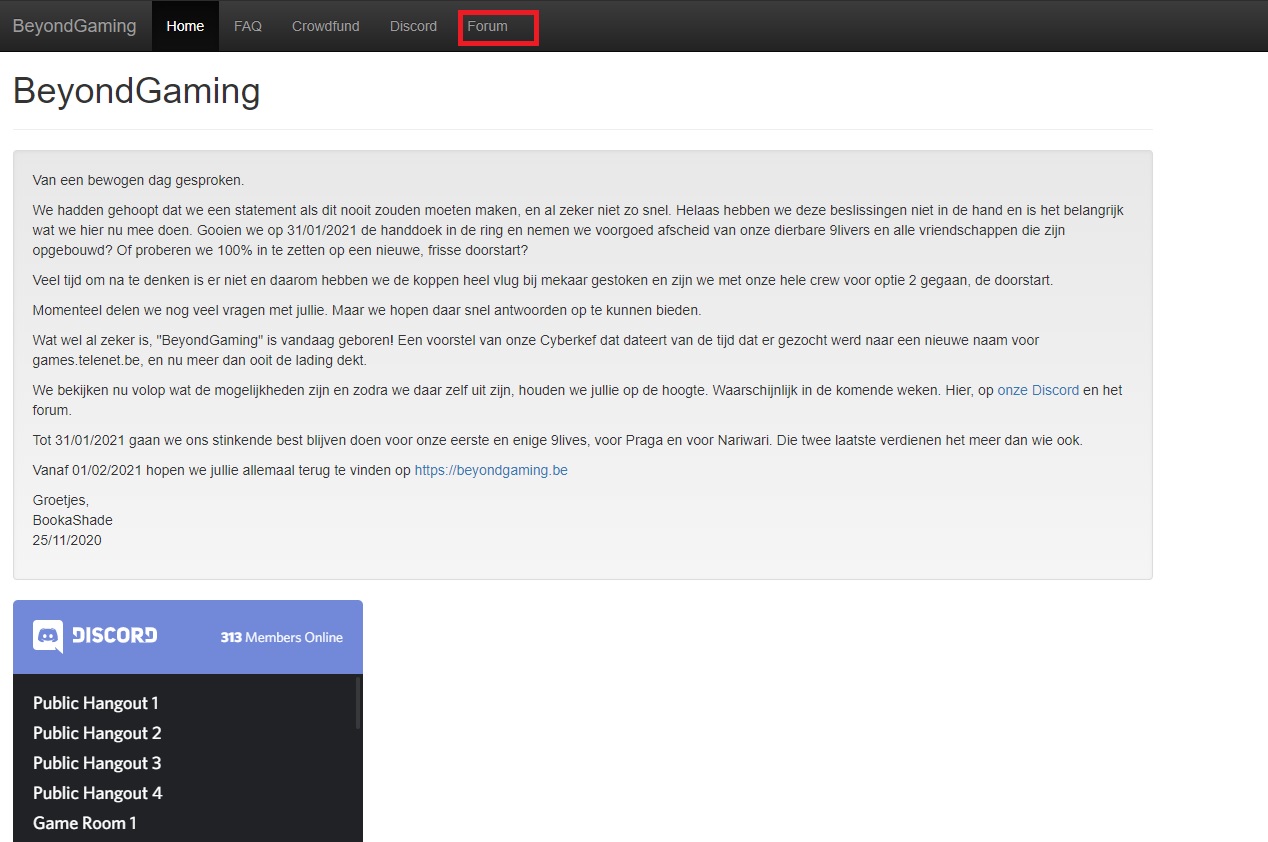This screenshot has width=1268, height=842.
Task: Select the Discord item in navbar
Action: 414,26
